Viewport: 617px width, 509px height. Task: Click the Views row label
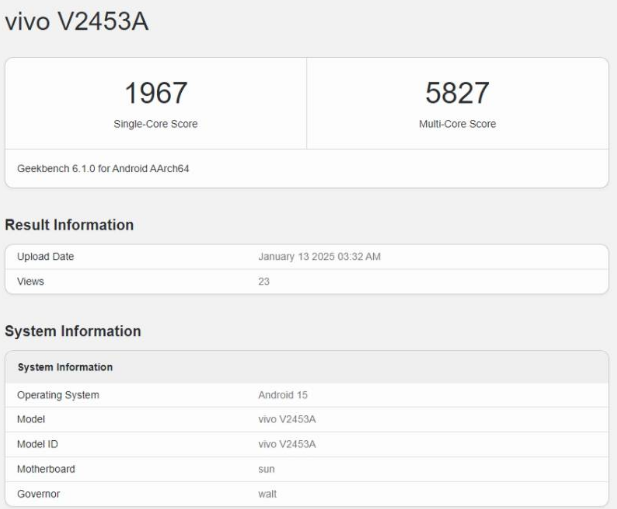[31, 282]
